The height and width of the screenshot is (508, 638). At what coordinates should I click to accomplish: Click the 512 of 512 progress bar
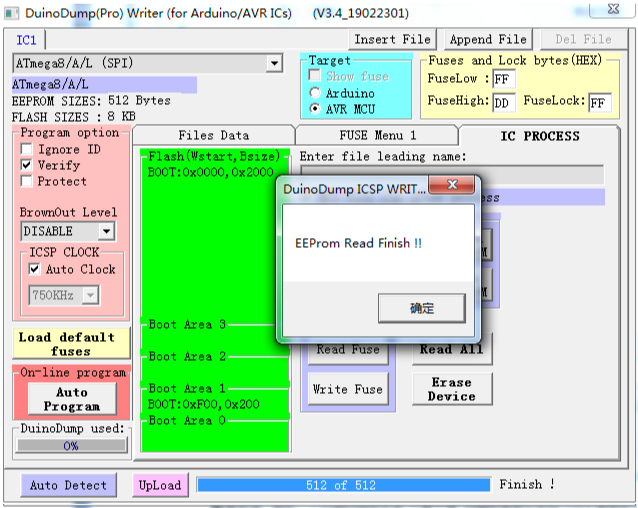344,485
